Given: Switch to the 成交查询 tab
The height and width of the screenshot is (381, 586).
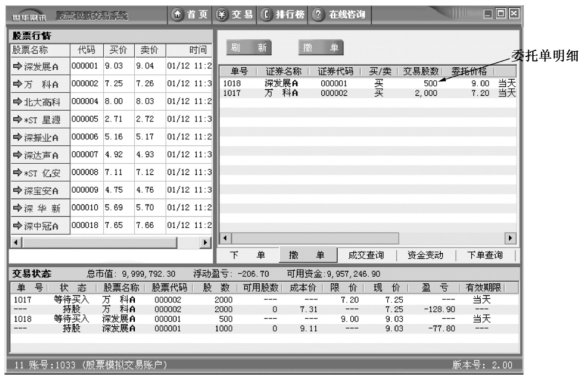Looking at the screenshot, I should 366,255.
